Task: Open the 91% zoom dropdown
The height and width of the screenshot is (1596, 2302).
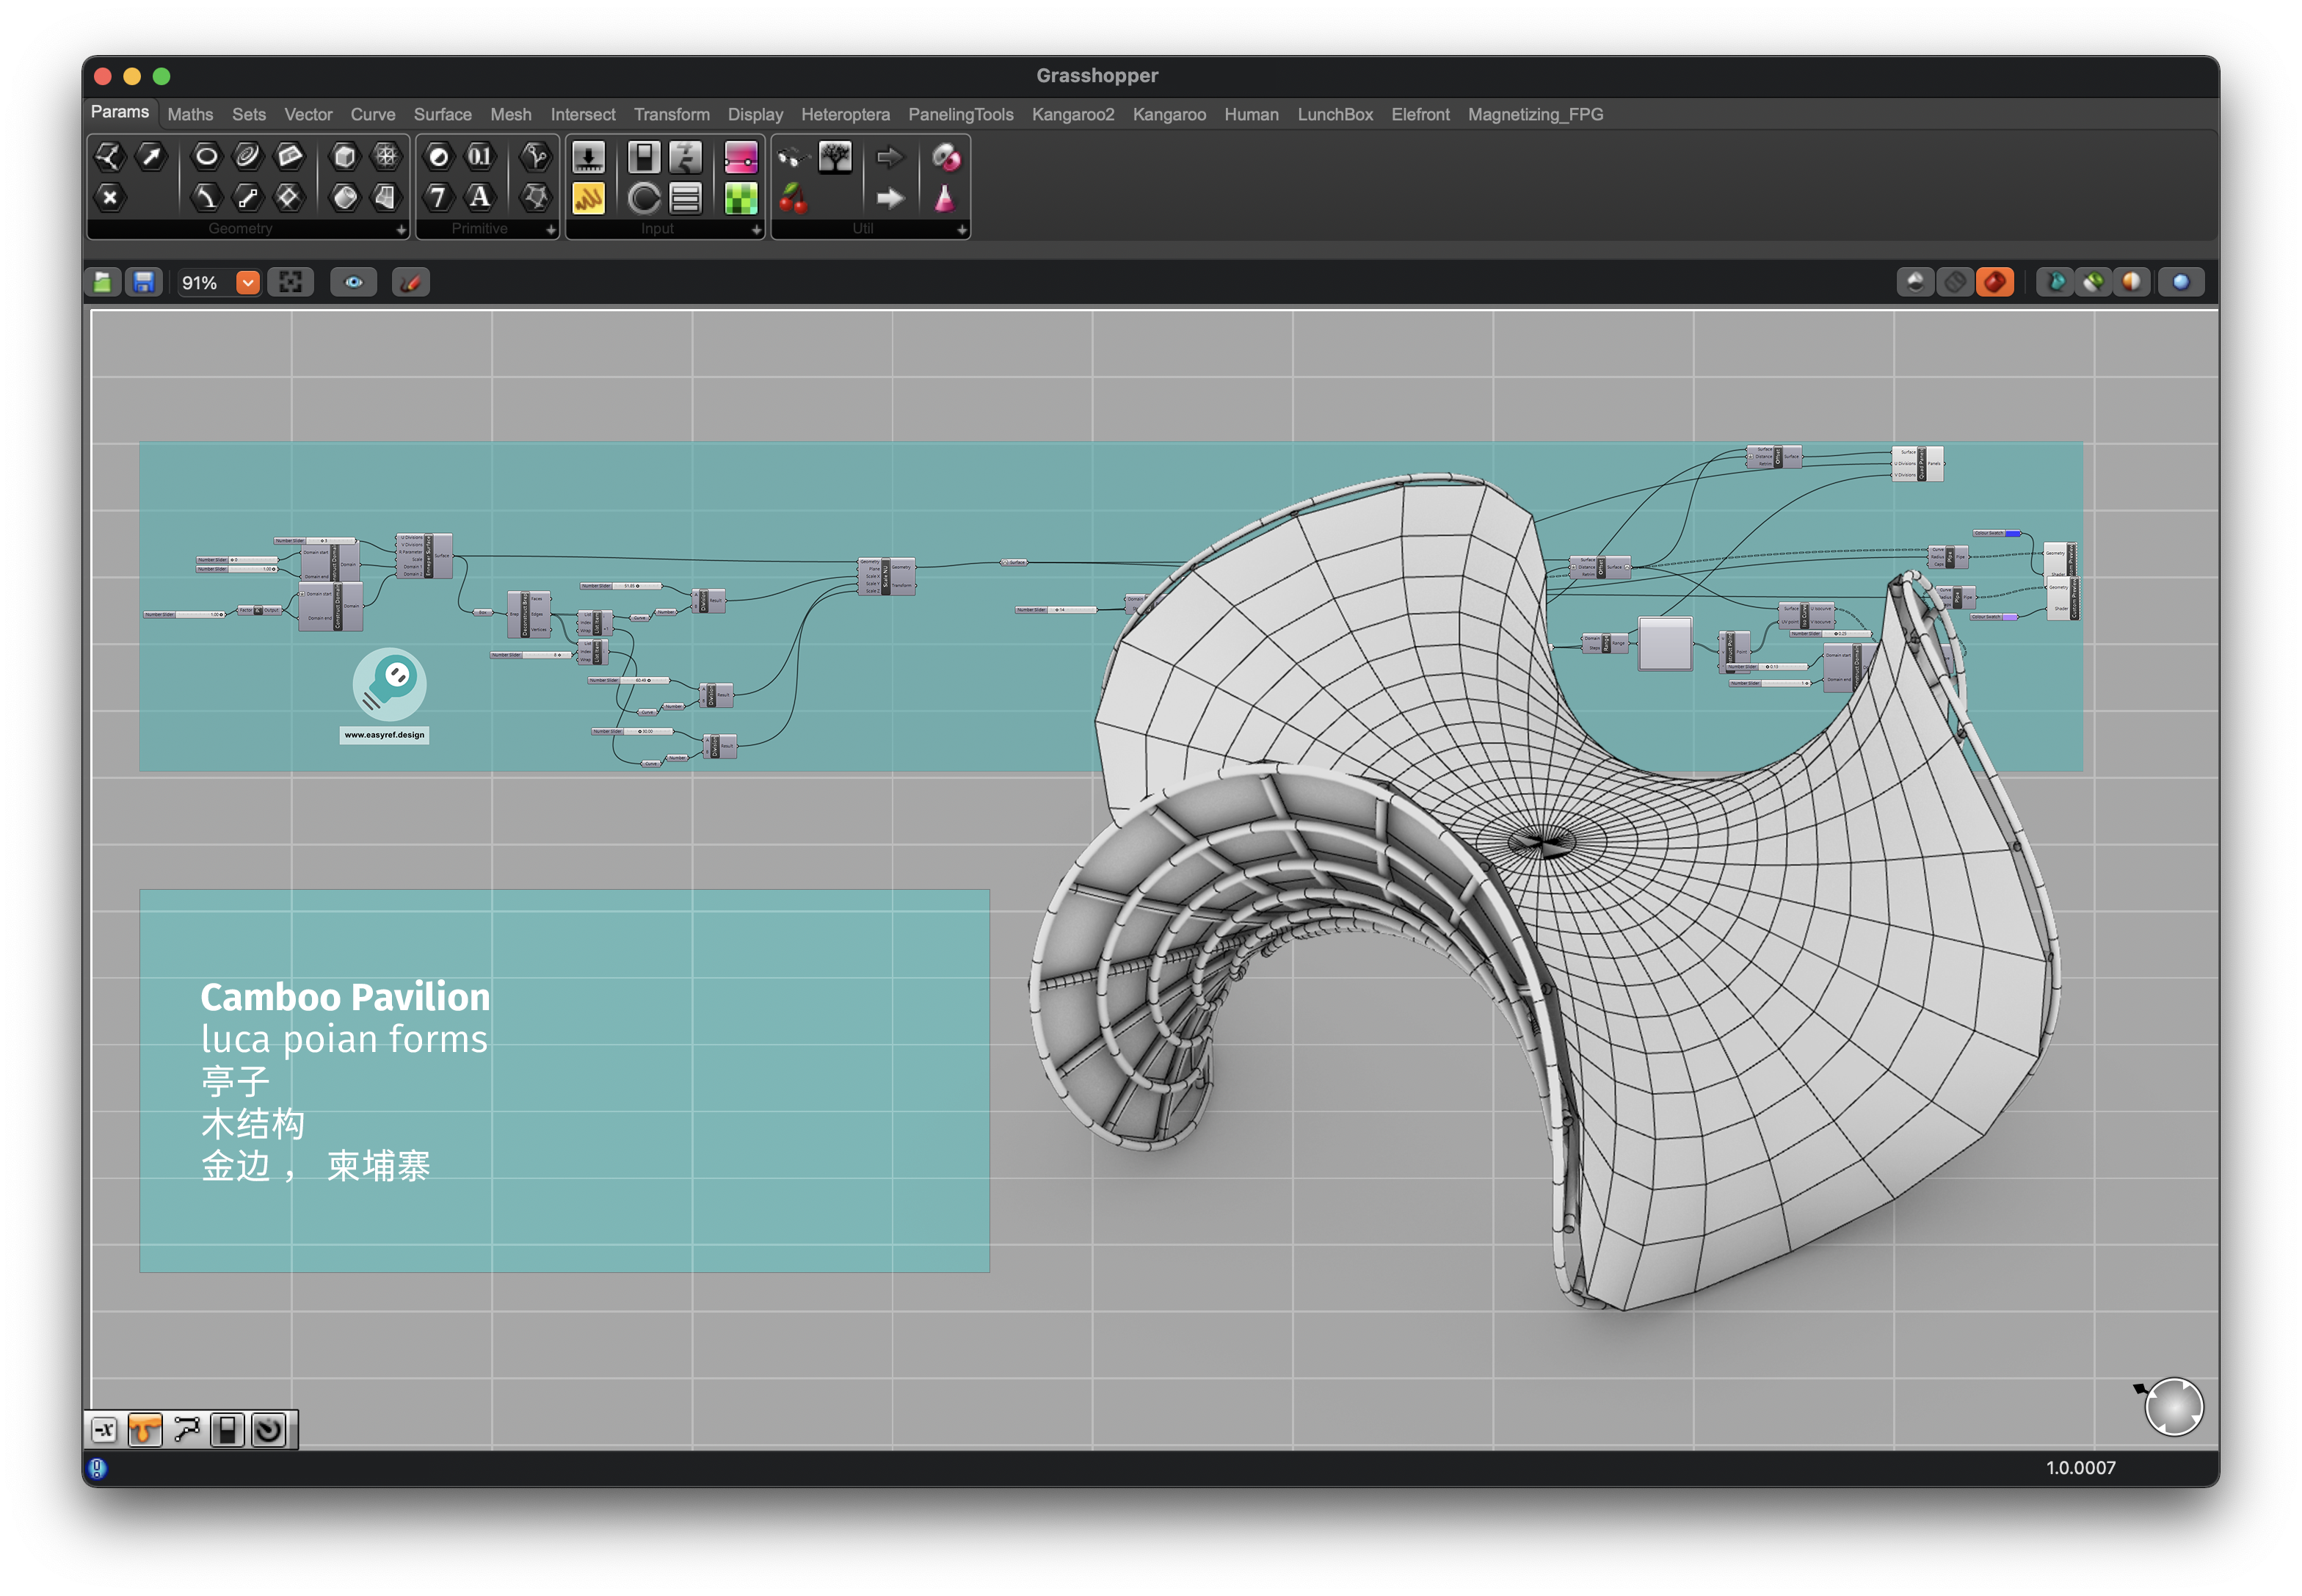Action: [248, 283]
